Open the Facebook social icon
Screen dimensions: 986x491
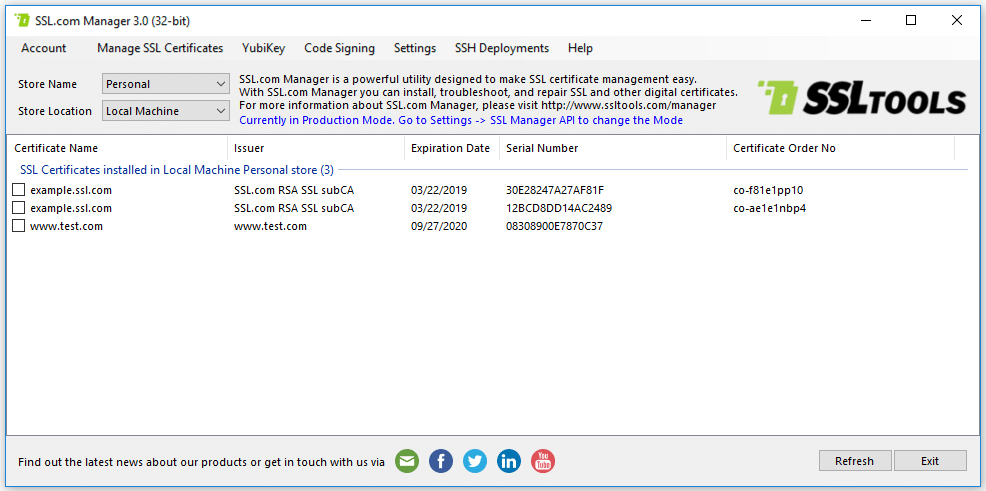441,461
